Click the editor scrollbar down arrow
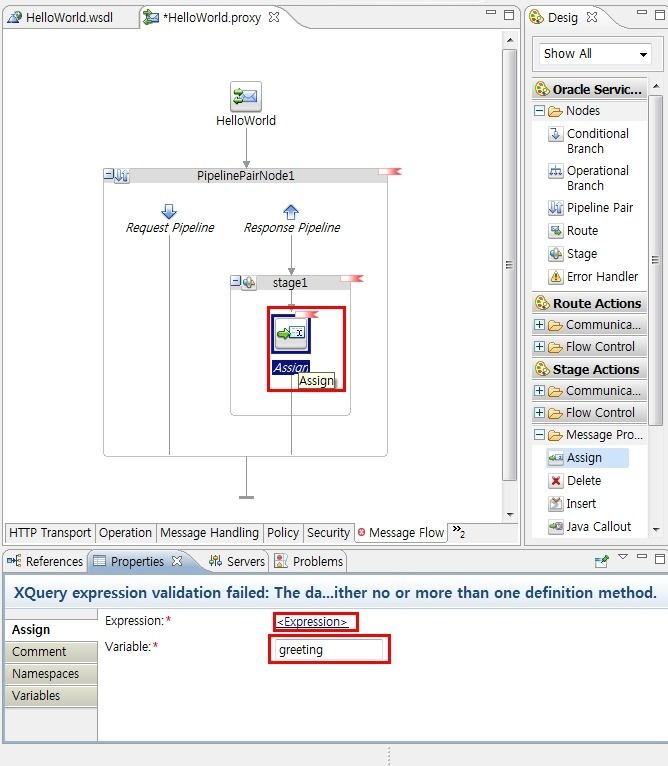 point(510,514)
